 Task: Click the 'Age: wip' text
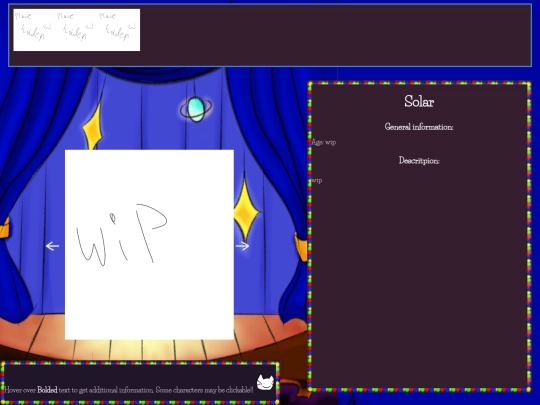[323, 142]
